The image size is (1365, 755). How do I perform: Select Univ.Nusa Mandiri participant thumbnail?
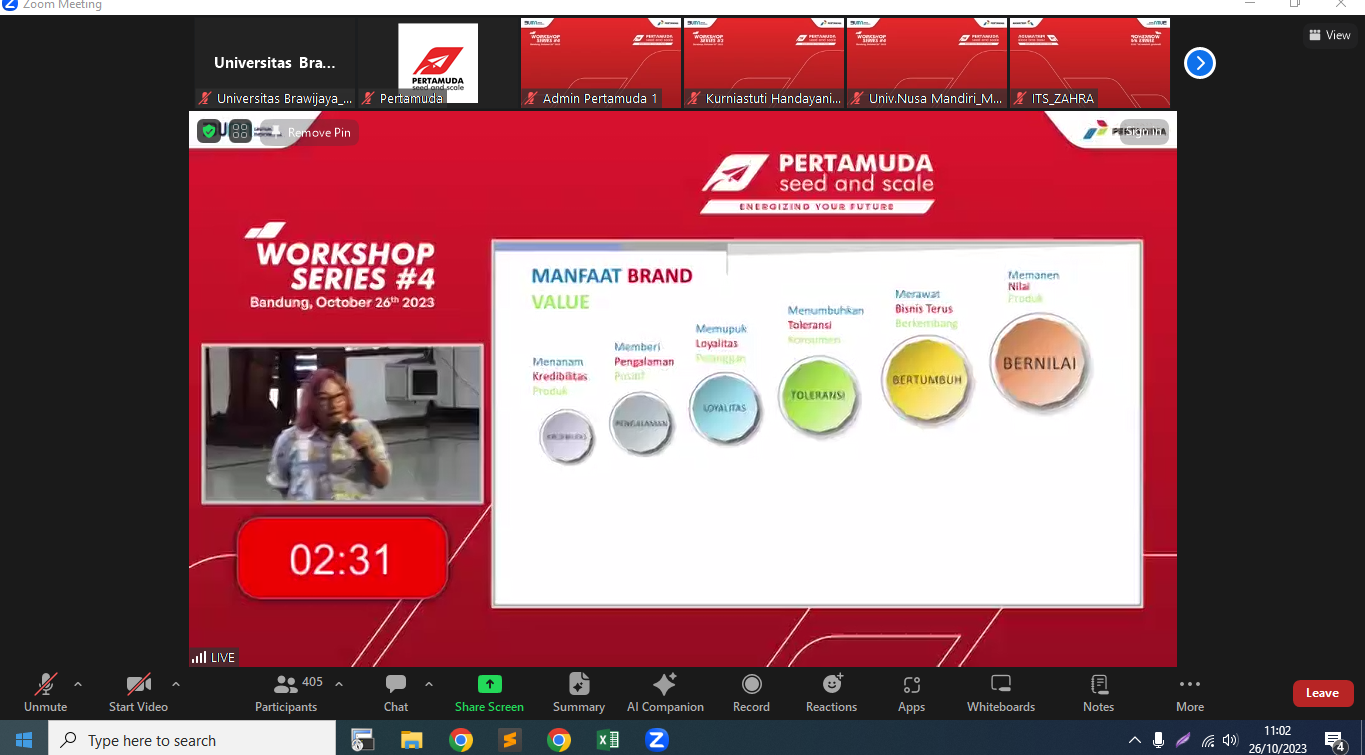(927, 63)
